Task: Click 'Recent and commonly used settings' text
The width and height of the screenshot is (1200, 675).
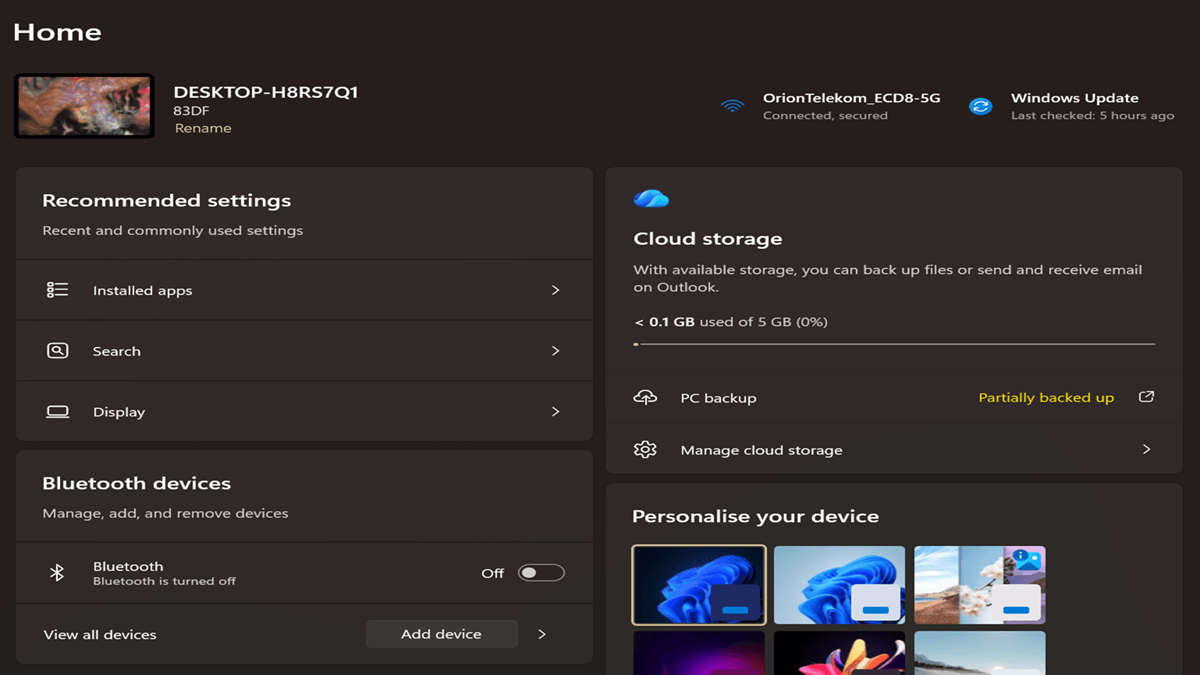Action: click(173, 230)
